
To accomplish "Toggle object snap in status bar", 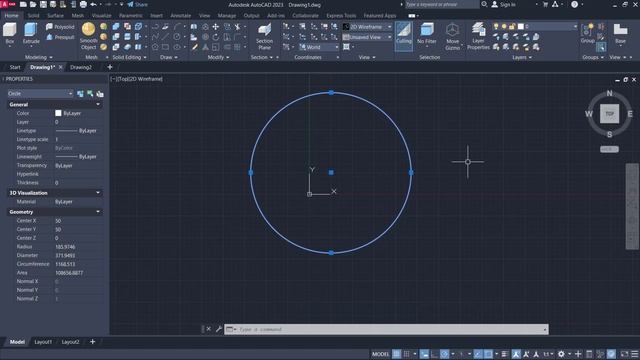I will coord(488,354).
